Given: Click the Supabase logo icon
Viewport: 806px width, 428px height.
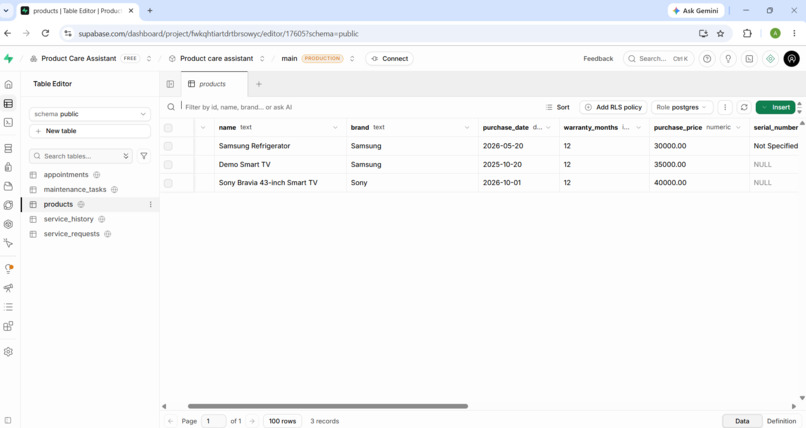Looking at the screenshot, I should 8,59.
